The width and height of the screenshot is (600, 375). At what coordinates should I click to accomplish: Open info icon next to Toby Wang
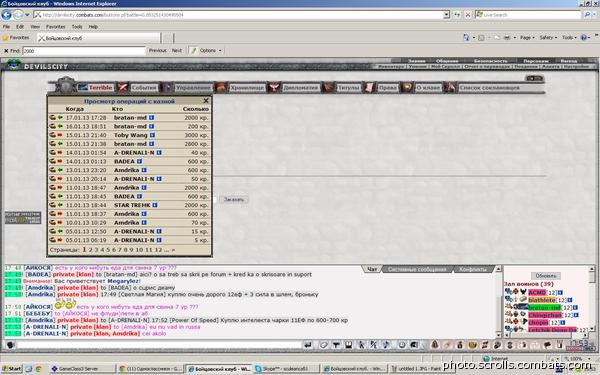[x=152, y=135]
